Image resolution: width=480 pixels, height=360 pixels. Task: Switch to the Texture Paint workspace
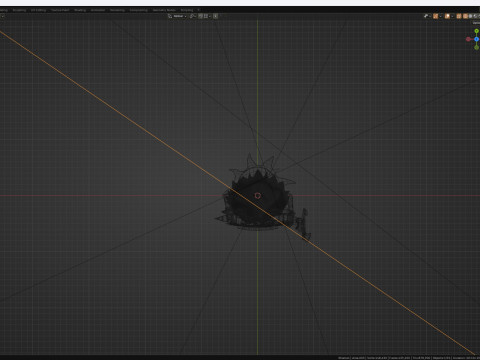tap(60, 10)
